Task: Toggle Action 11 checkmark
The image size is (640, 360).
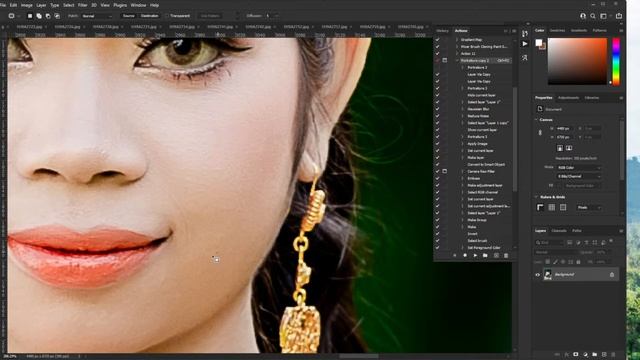Action: (438, 53)
